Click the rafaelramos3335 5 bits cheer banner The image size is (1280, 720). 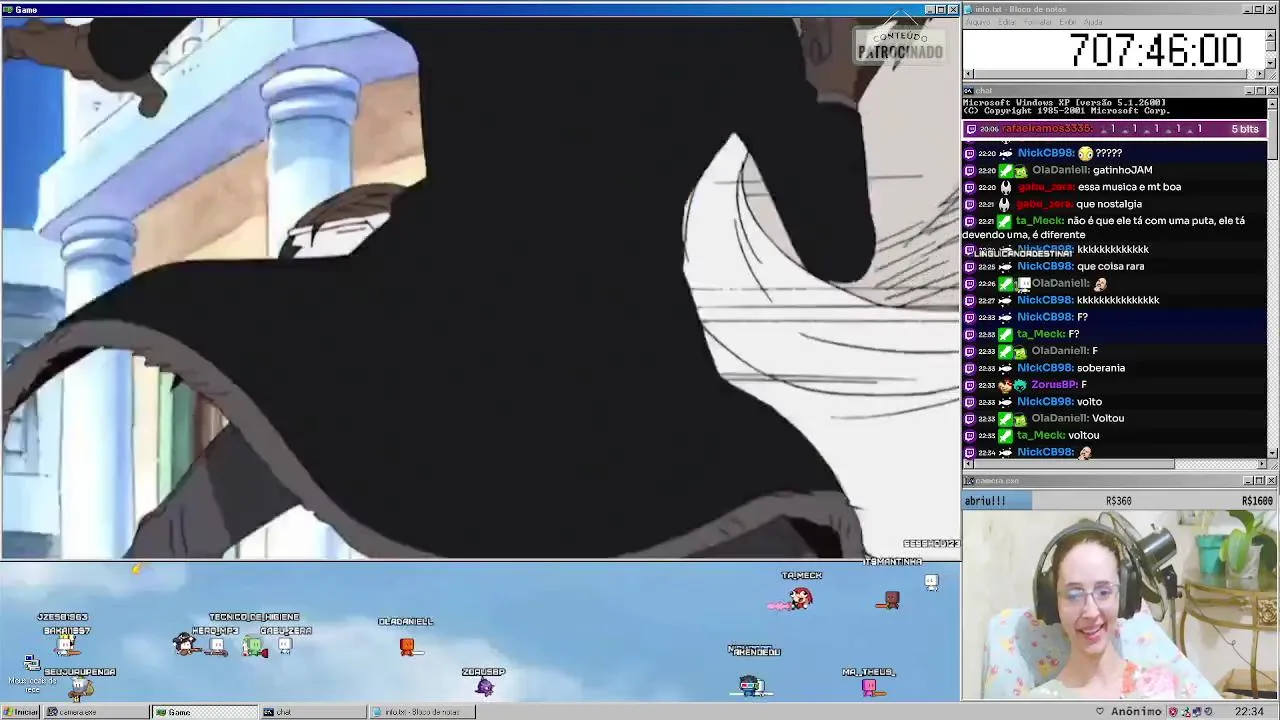(1115, 129)
